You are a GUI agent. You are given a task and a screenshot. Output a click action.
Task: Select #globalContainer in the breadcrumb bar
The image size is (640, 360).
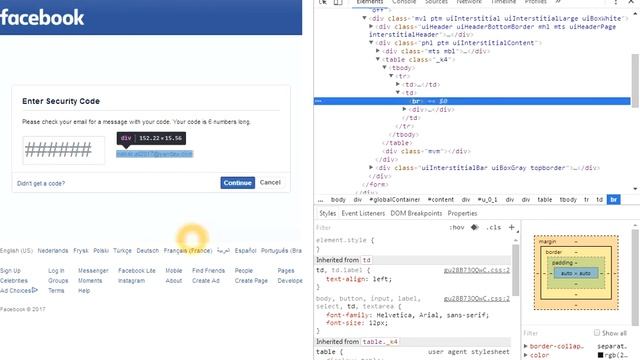(x=394, y=200)
